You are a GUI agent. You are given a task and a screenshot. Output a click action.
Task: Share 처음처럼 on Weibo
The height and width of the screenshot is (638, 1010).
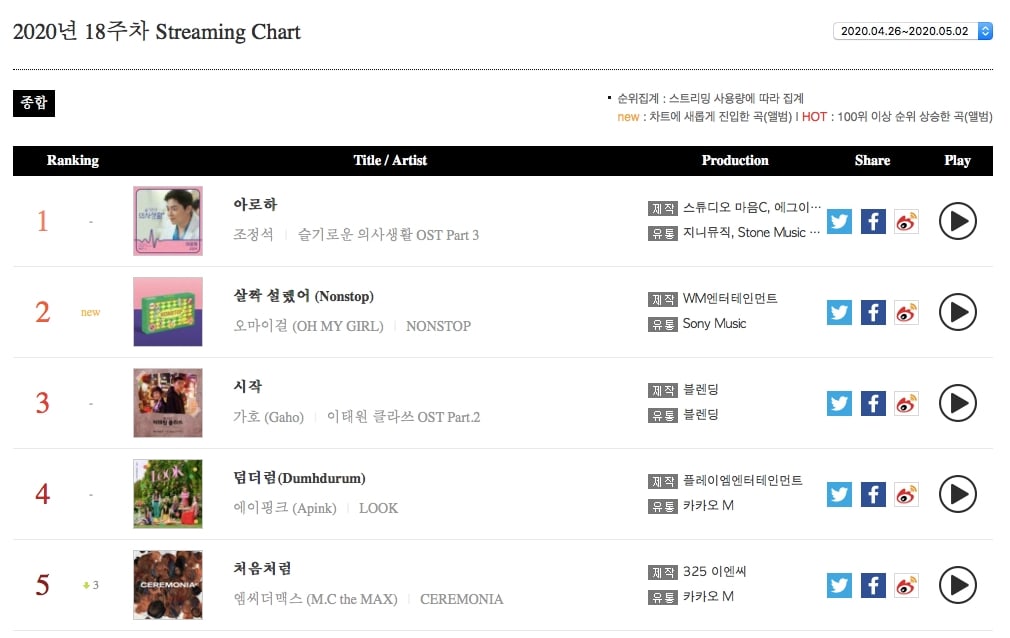coord(906,585)
